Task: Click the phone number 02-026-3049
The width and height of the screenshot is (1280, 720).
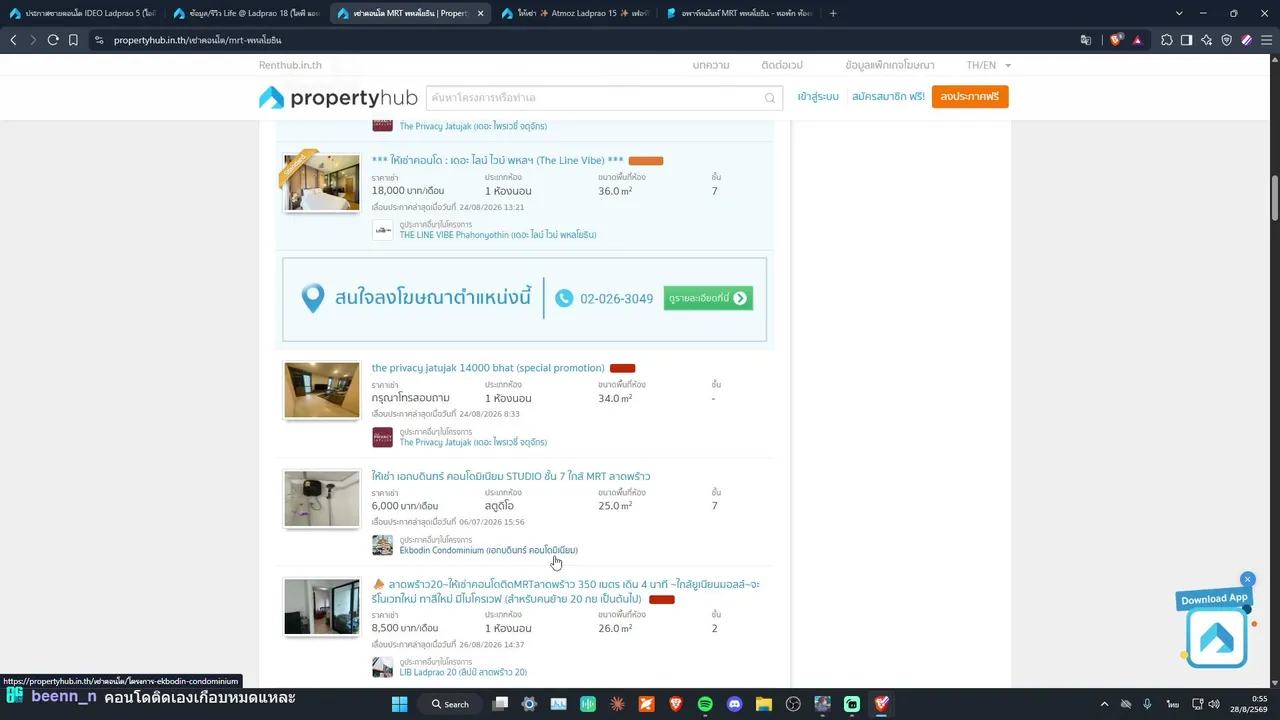Action: point(617,299)
